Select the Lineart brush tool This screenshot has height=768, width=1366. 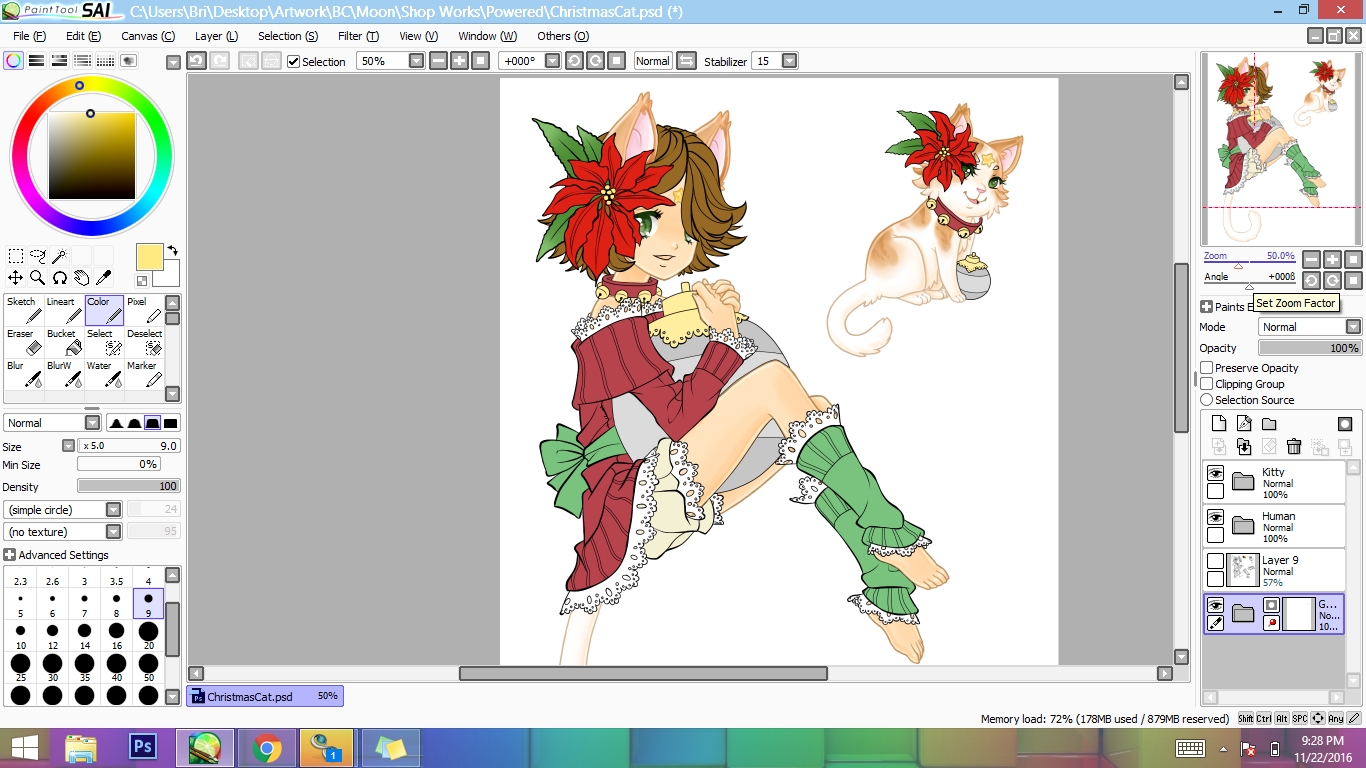[x=64, y=311]
